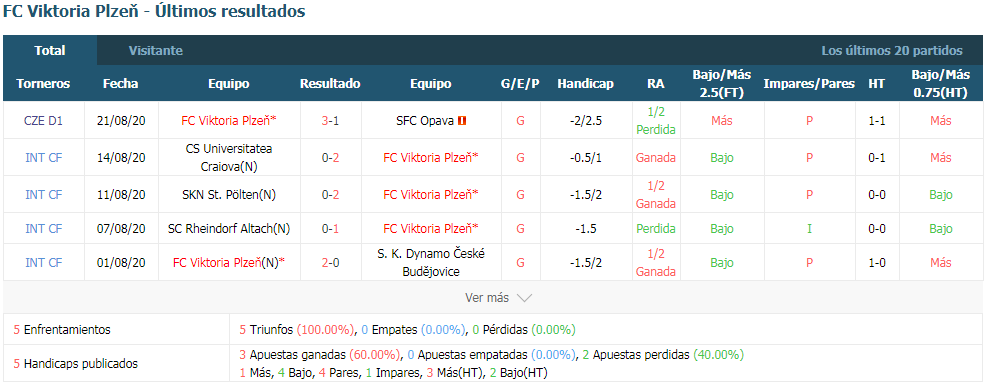The height and width of the screenshot is (387, 986).
Task: Click the 2-0 result against České Budějovice
Action: (x=330, y=263)
